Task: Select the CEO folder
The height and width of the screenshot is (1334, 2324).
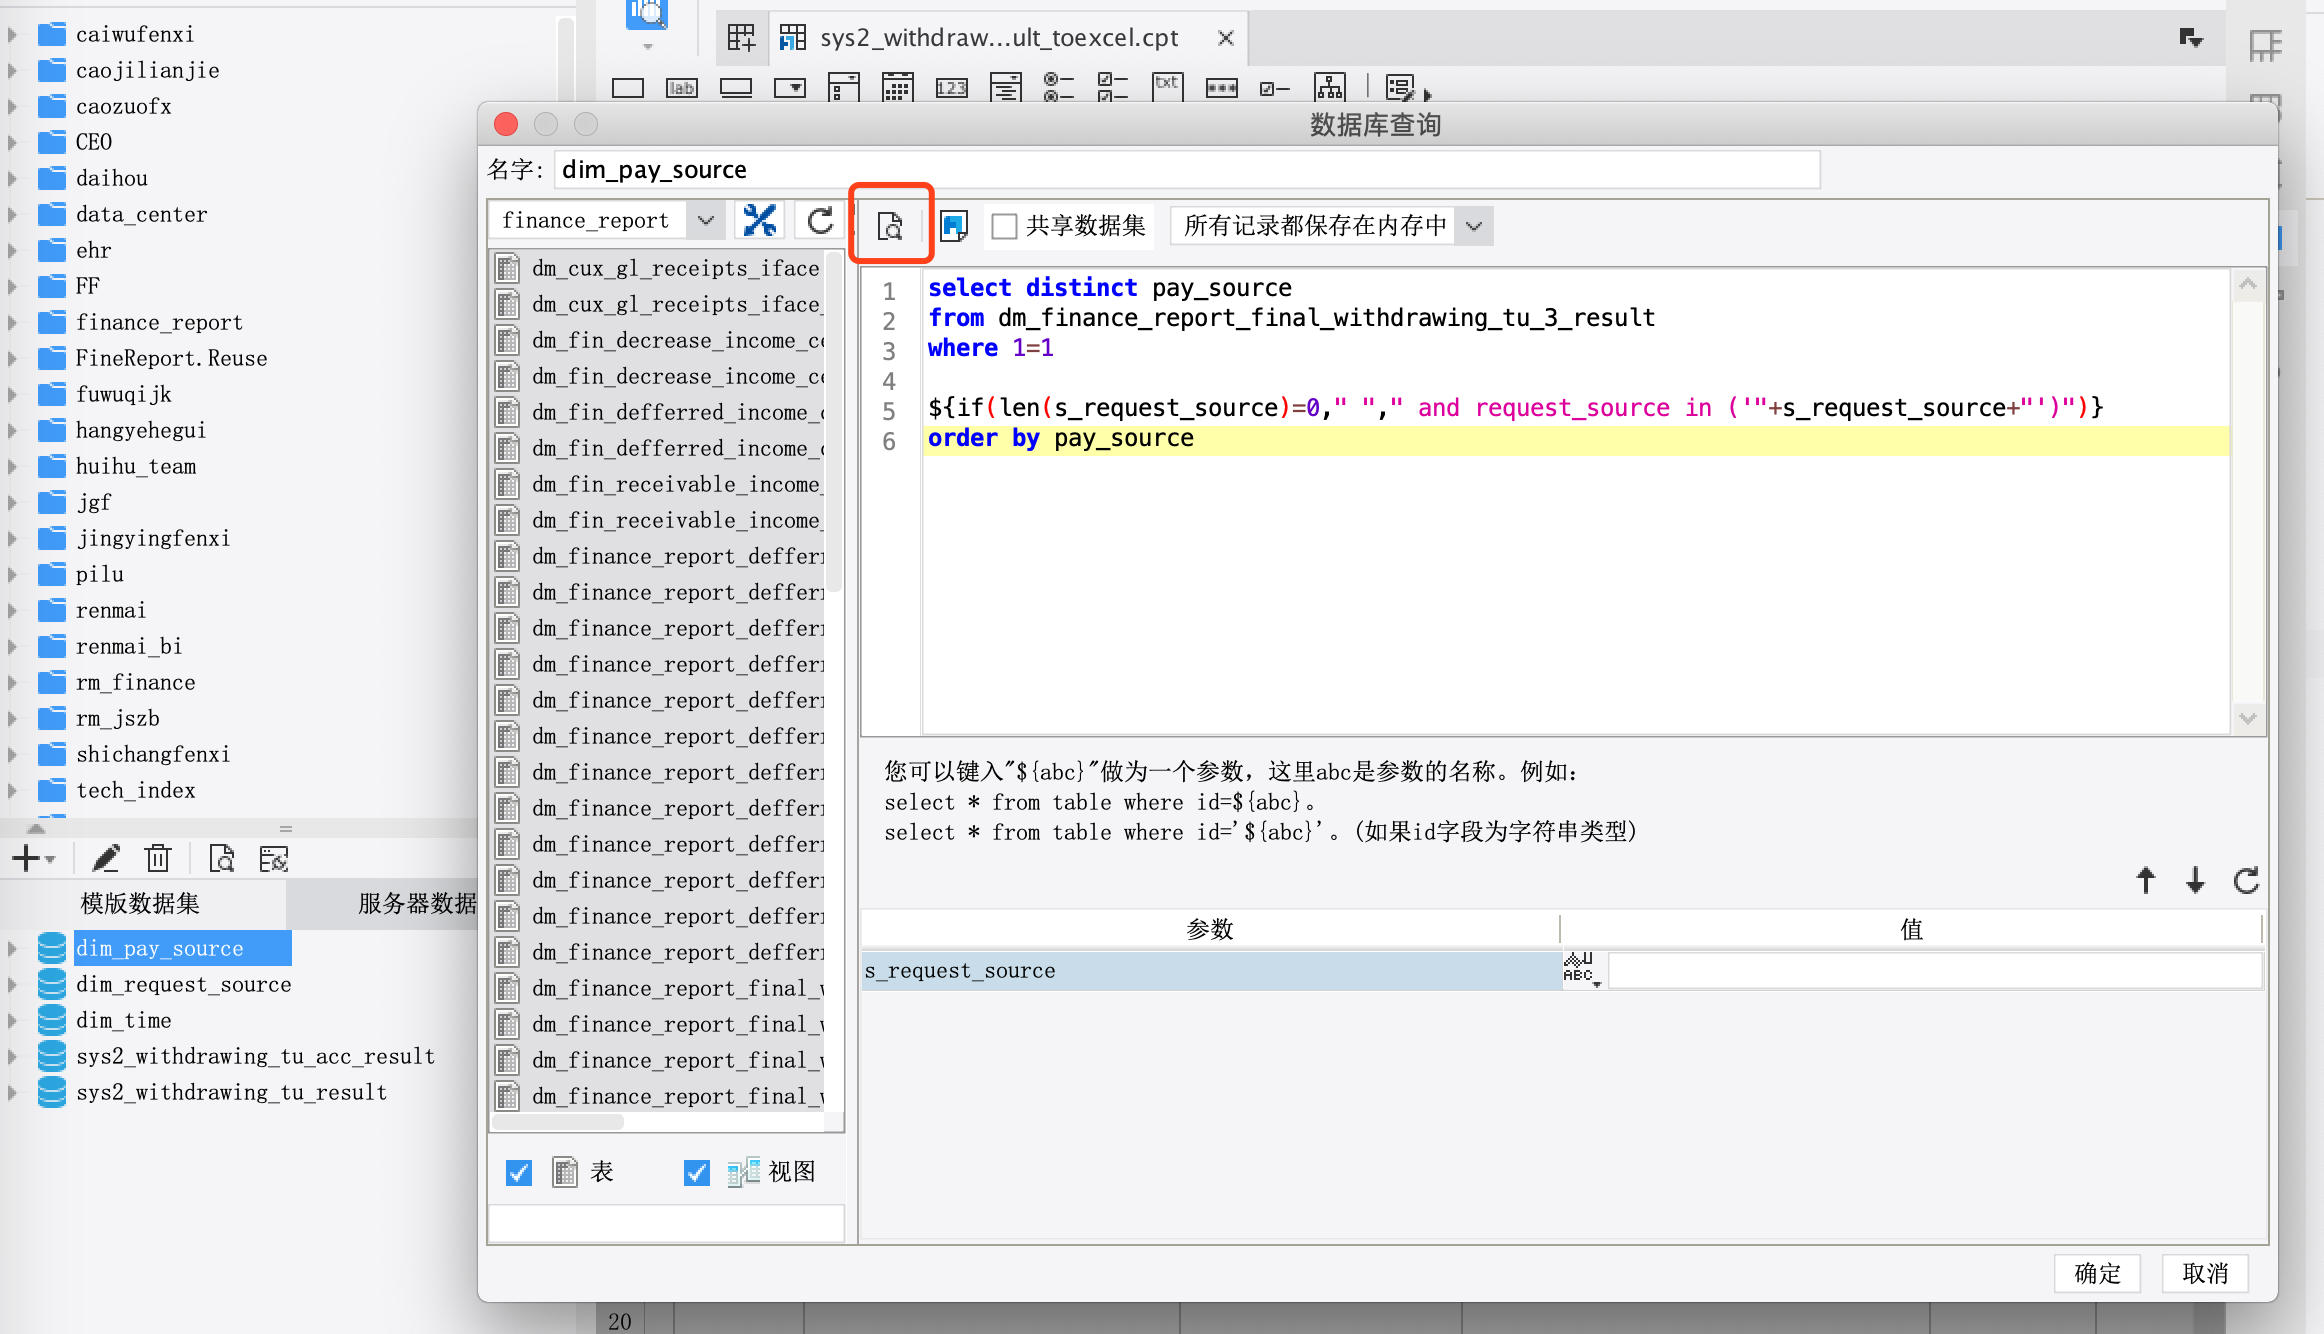Action: click(94, 142)
